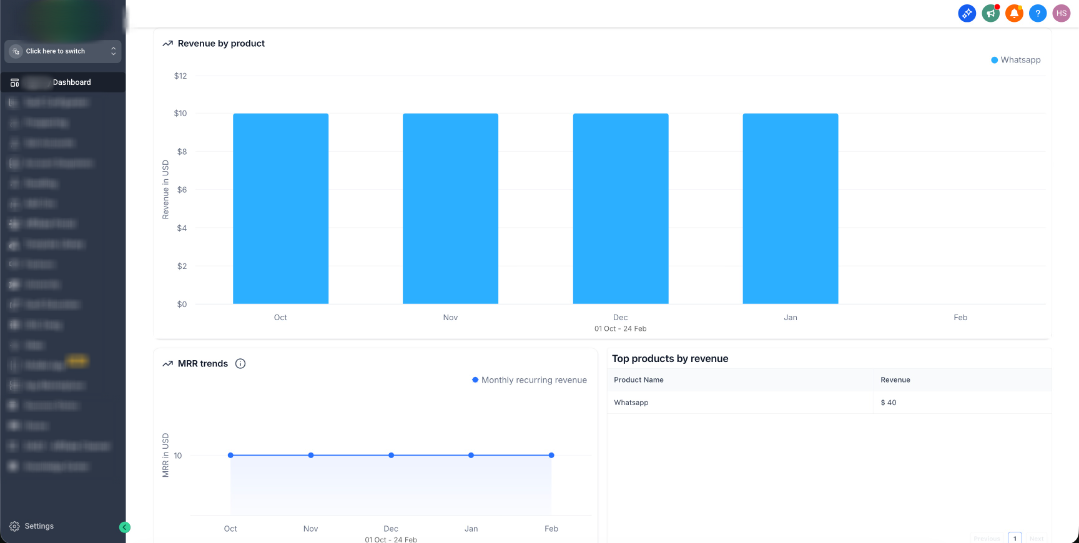Open announcements via the megaphone icon
The image size is (1079, 543).
(x=991, y=12)
